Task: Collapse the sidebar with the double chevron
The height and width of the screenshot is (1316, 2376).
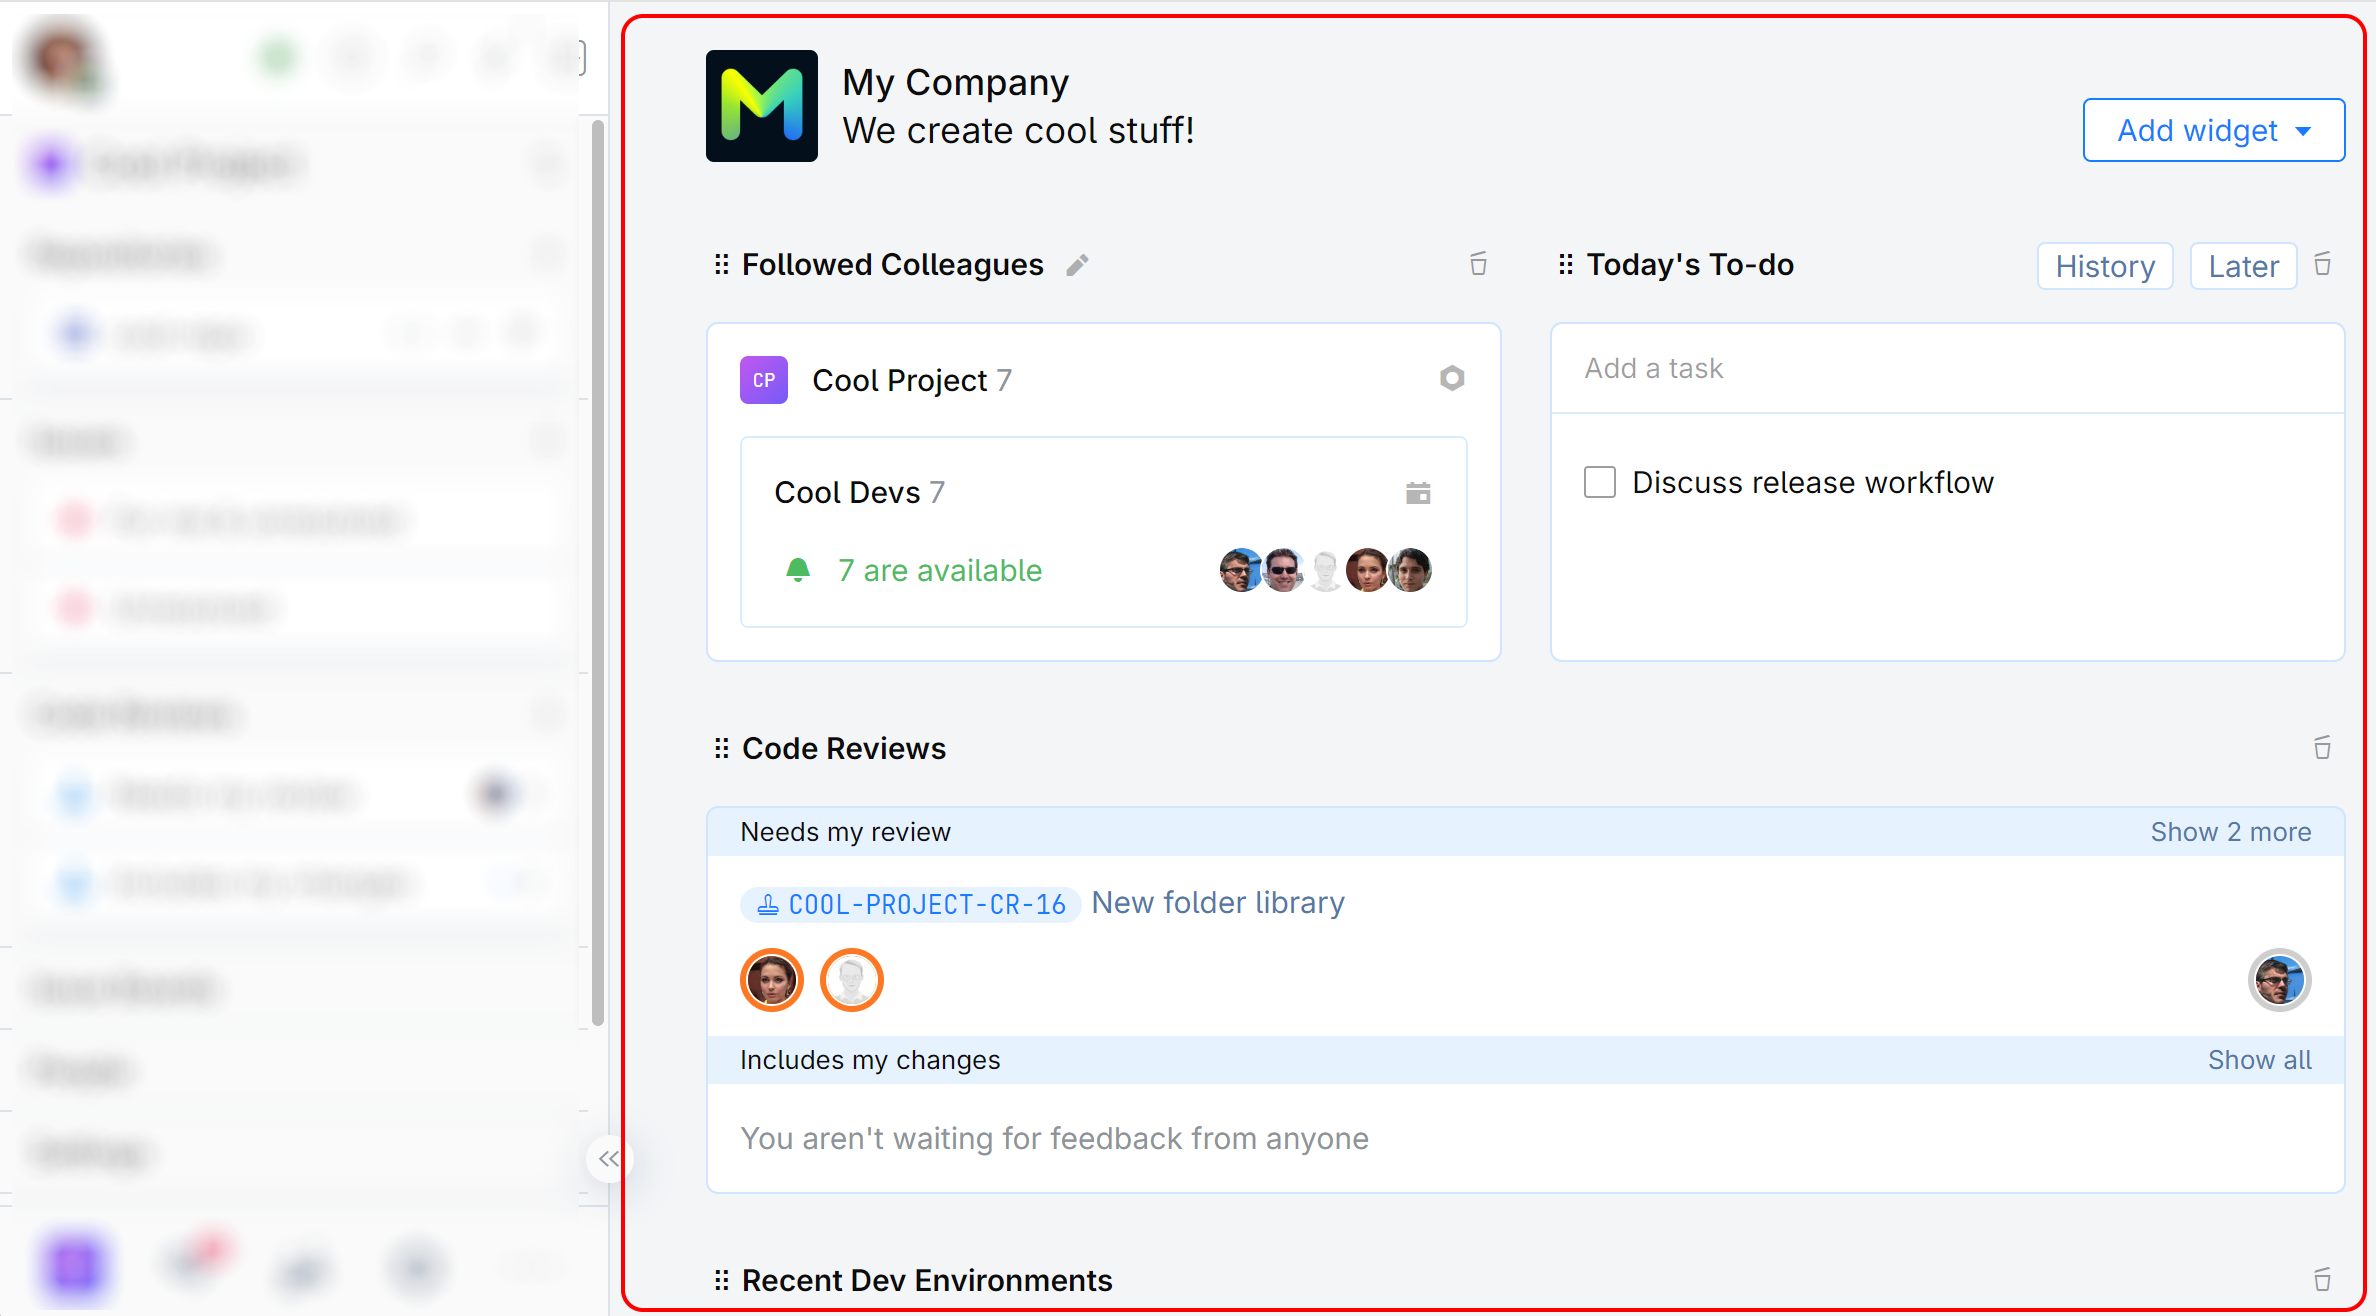Action: click(x=608, y=1159)
